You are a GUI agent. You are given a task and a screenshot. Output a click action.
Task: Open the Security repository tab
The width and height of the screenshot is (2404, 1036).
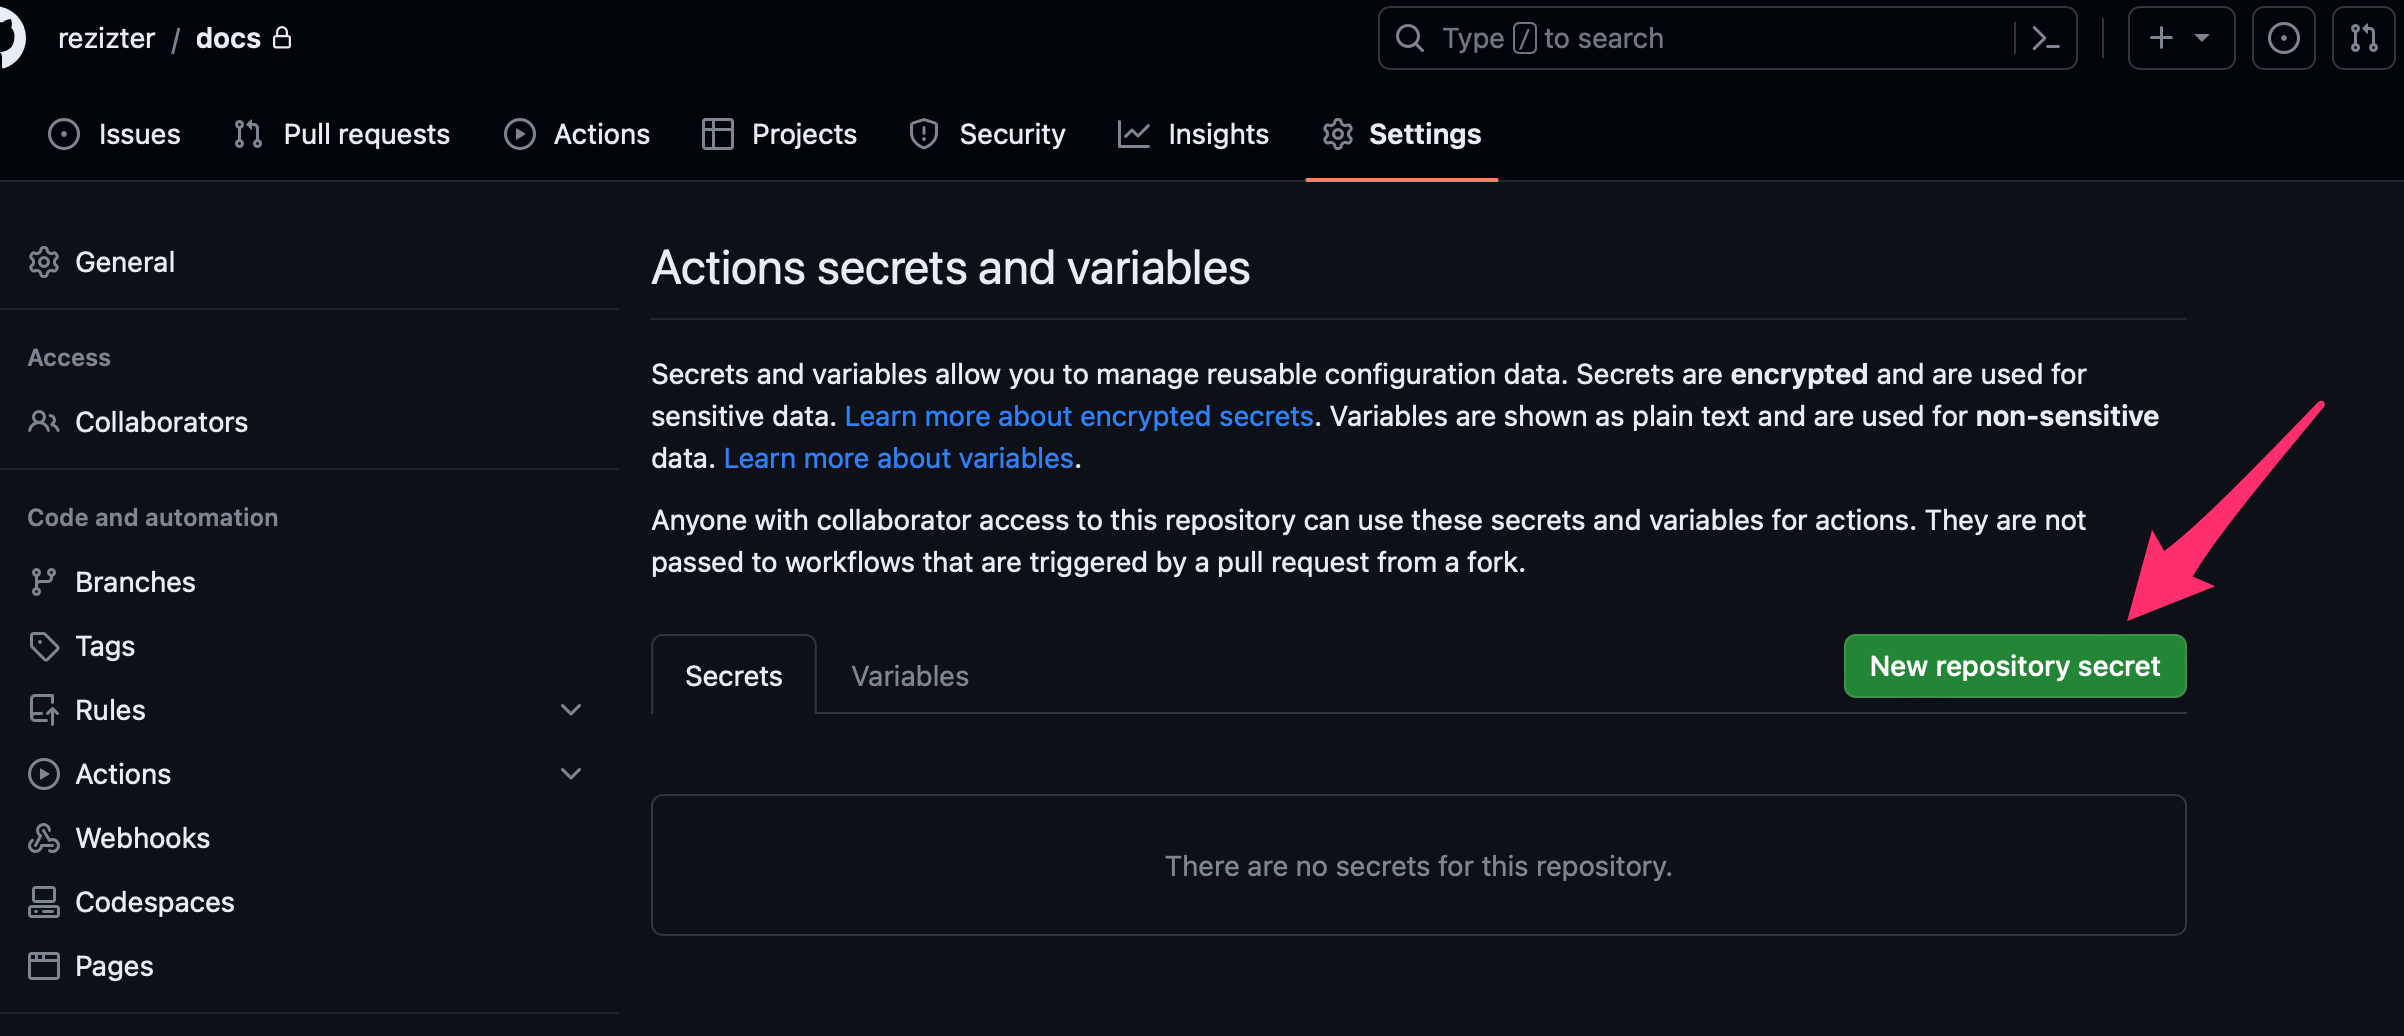tap(988, 134)
